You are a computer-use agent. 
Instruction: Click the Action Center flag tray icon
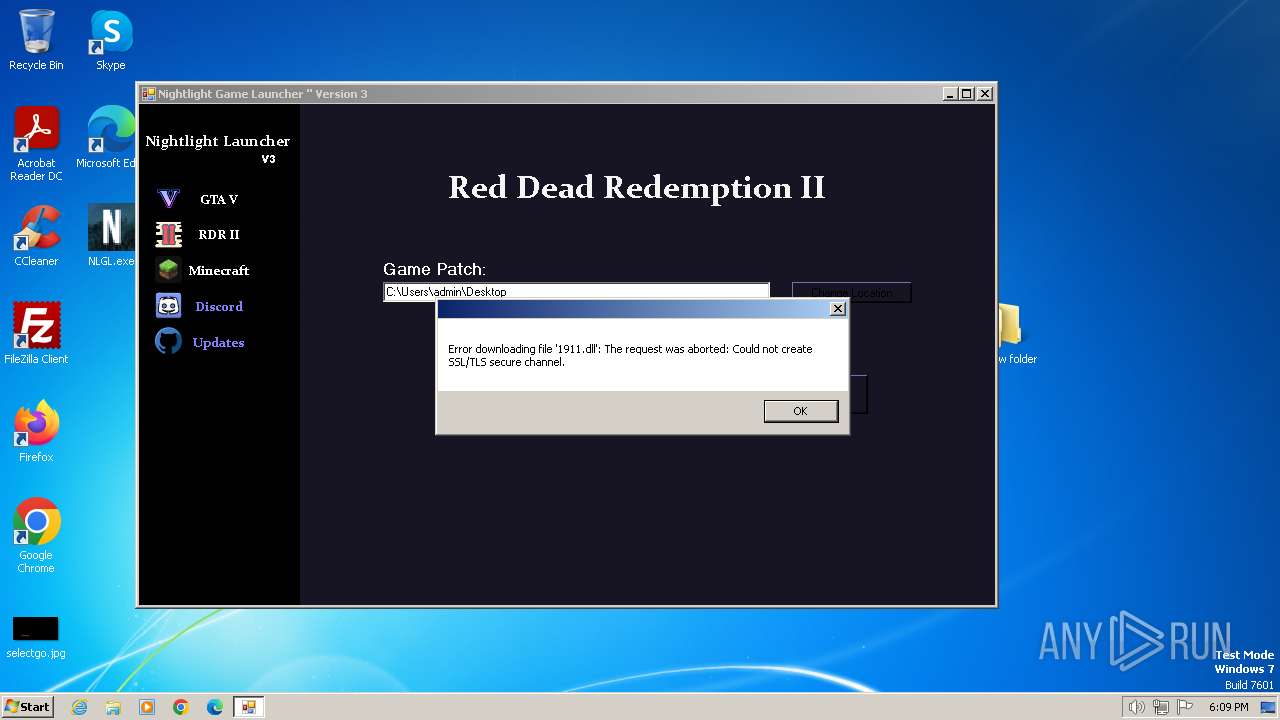[x=1185, y=707]
